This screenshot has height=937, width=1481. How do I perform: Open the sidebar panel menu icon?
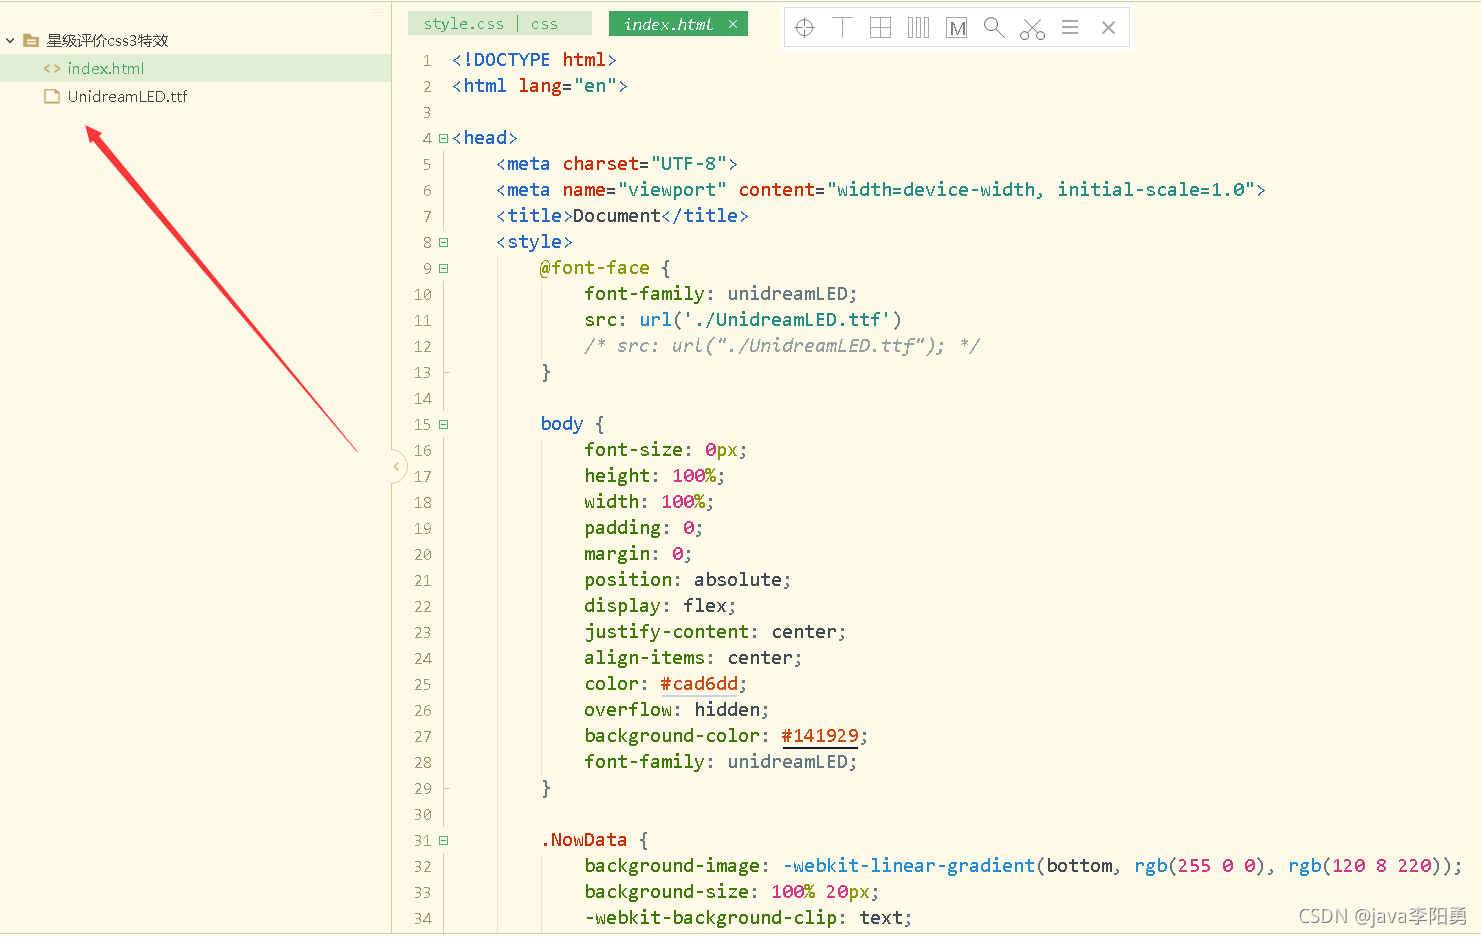pyautogui.click(x=378, y=12)
